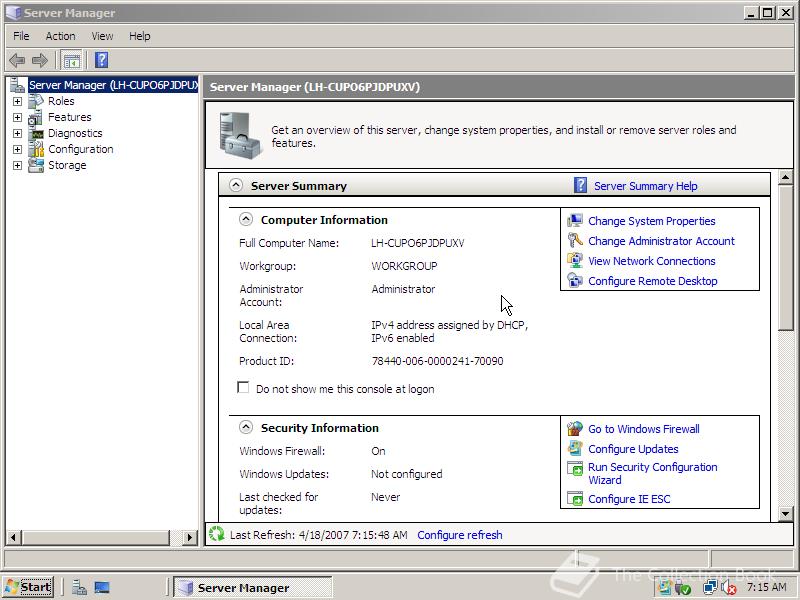The height and width of the screenshot is (600, 800).
Task: Click Configure Remote Desktop link
Action: click(653, 281)
